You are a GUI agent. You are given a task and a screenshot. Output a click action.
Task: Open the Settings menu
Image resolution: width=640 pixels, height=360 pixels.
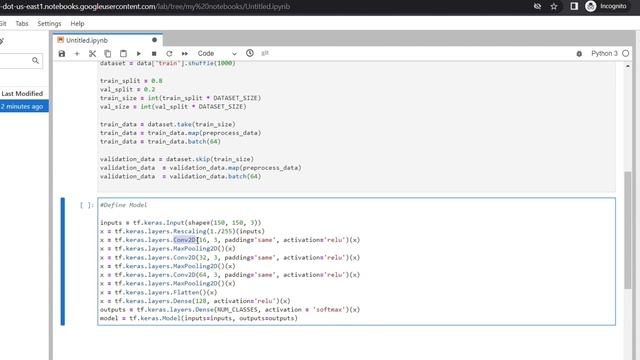(x=49, y=24)
